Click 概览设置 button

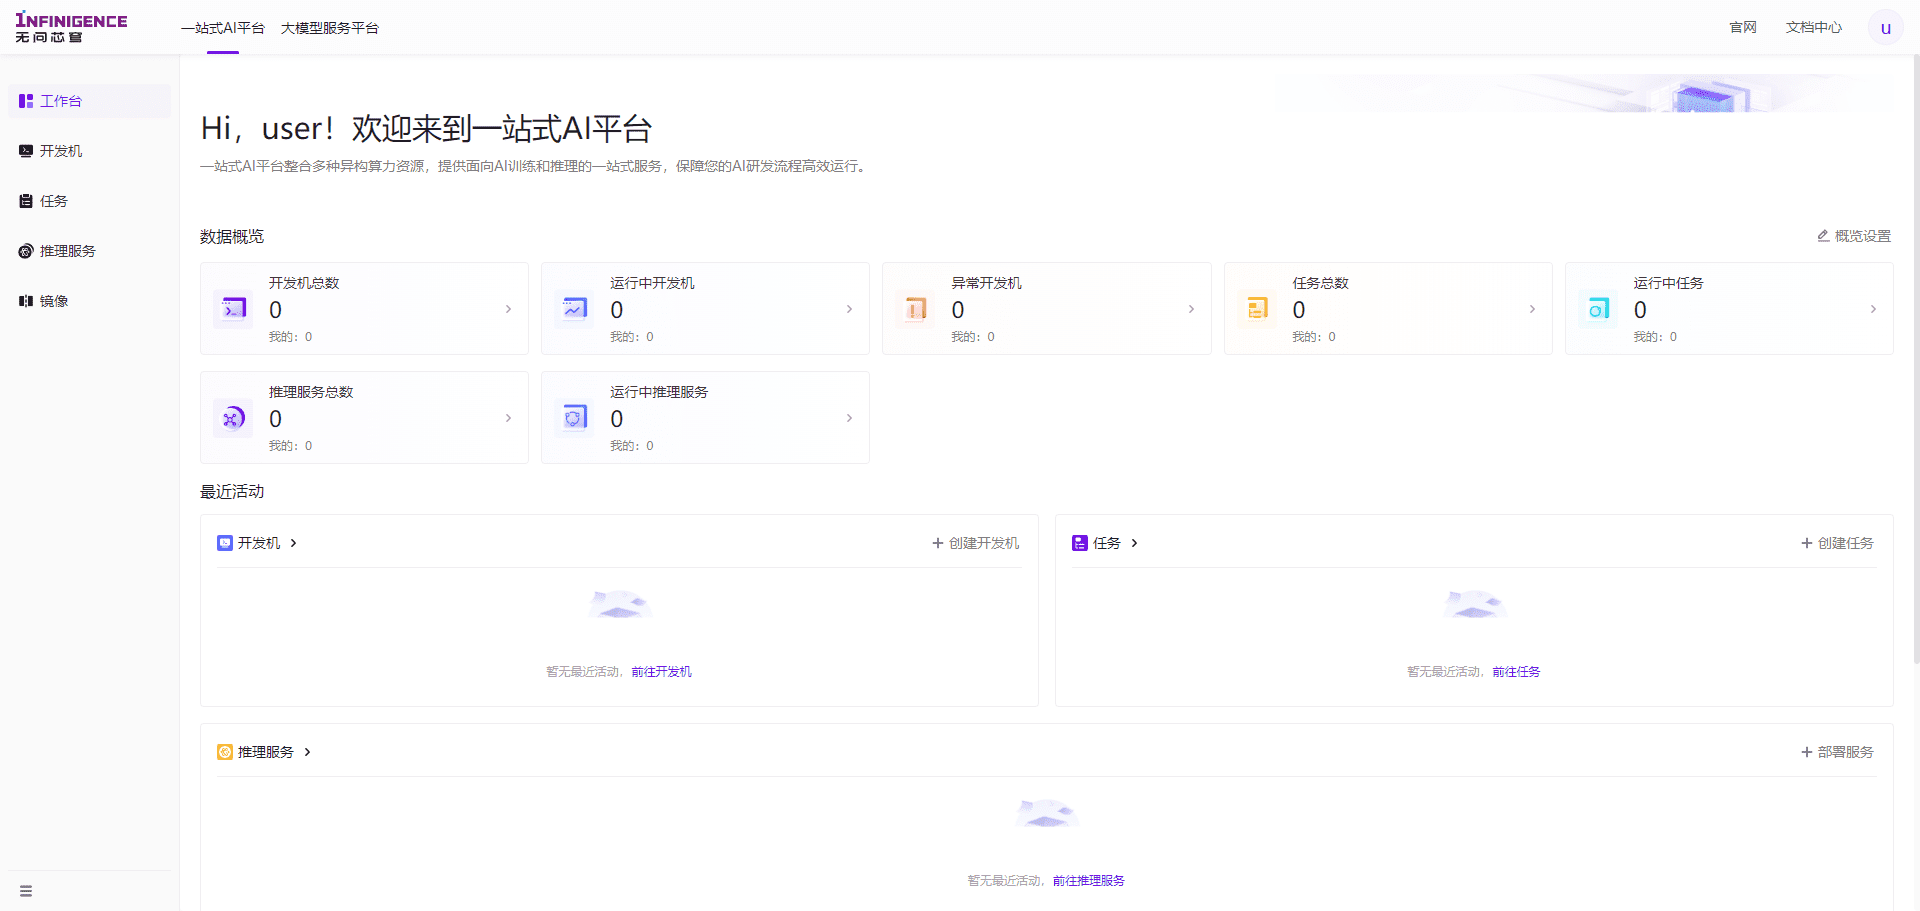coord(1854,236)
